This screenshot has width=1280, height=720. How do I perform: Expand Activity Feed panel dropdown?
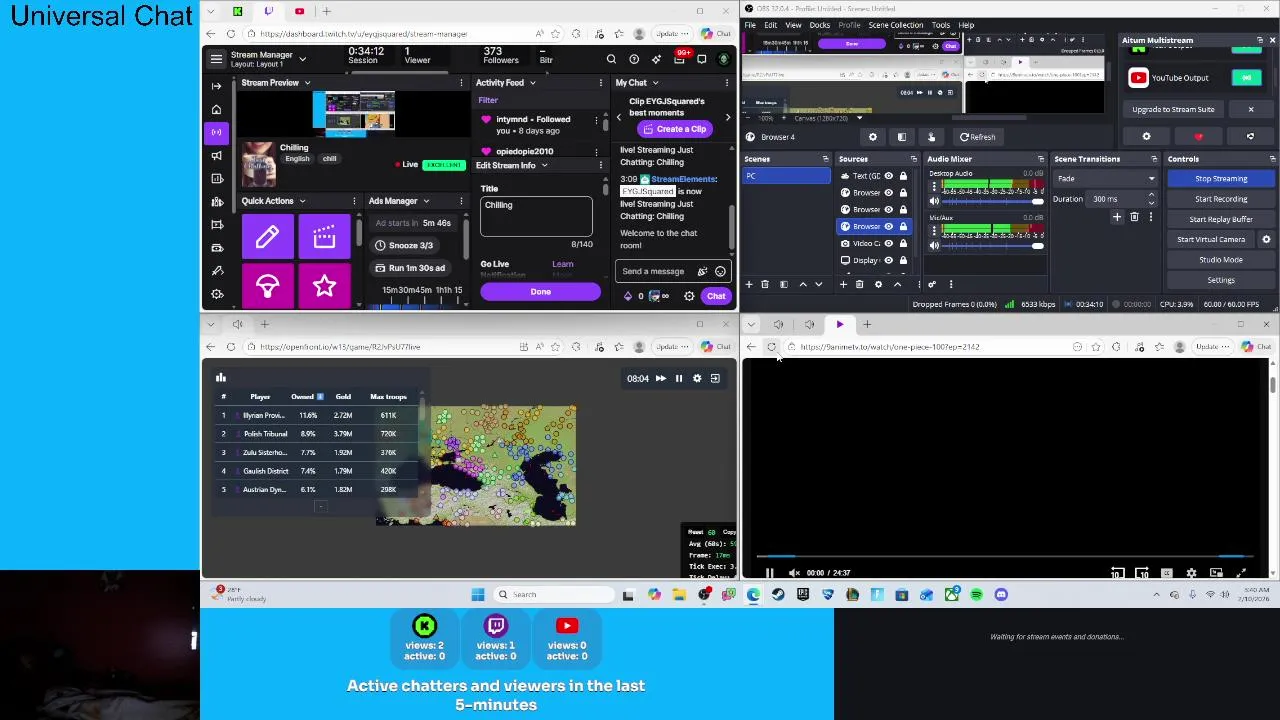tap(532, 83)
